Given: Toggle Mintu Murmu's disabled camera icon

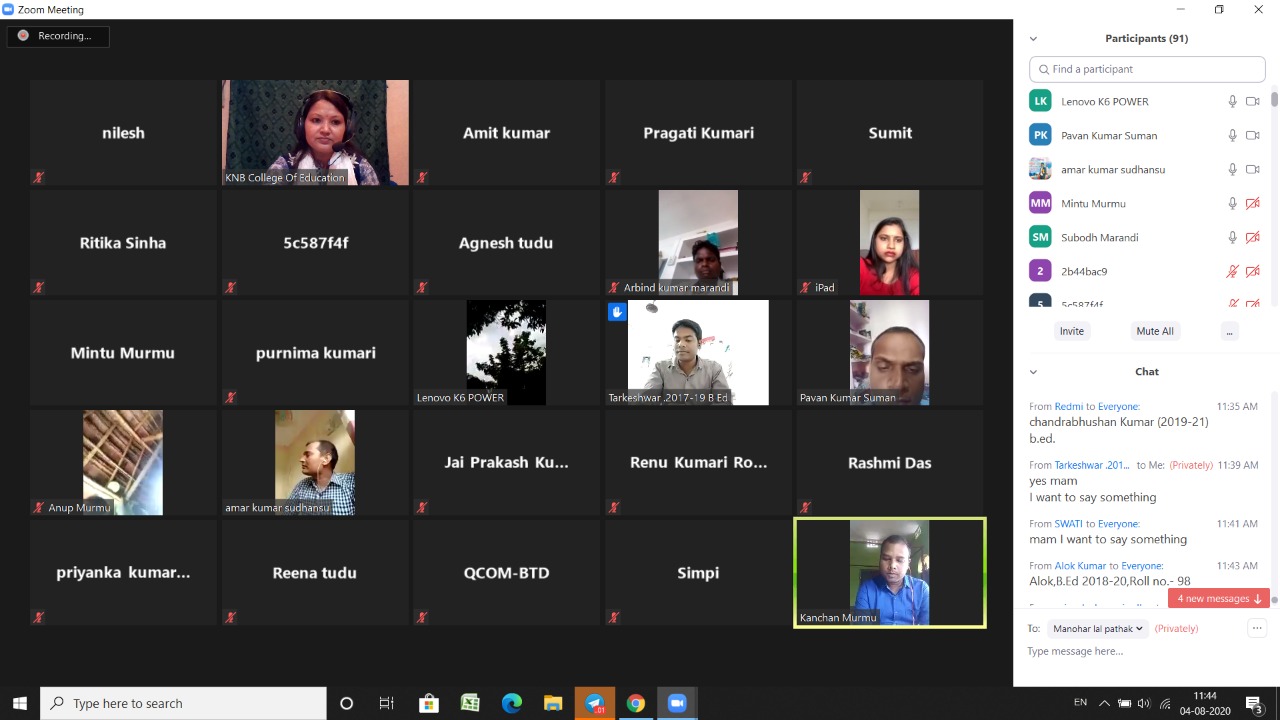Looking at the screenshot, I should (x=1252, y=203).
